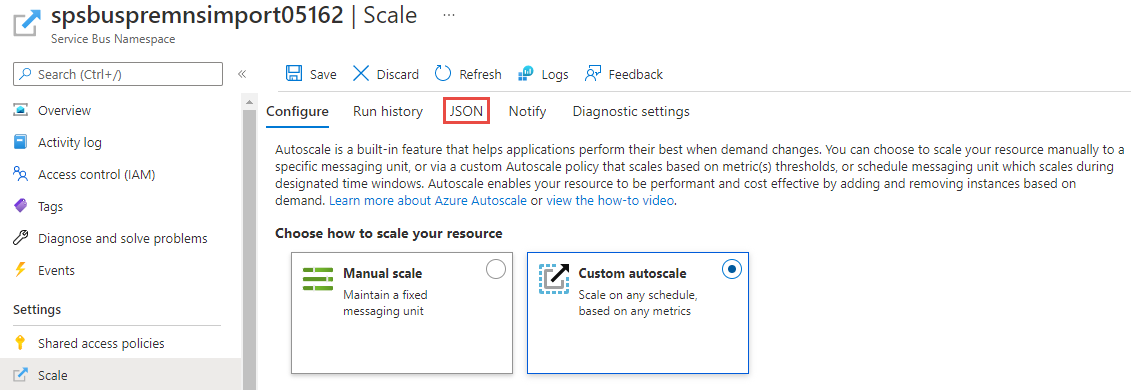The width and height of the screenshot is (1131, 390).
Task: Click the Access control (IAM) icon
Action: pyautogui.click(x=21, y=174)
